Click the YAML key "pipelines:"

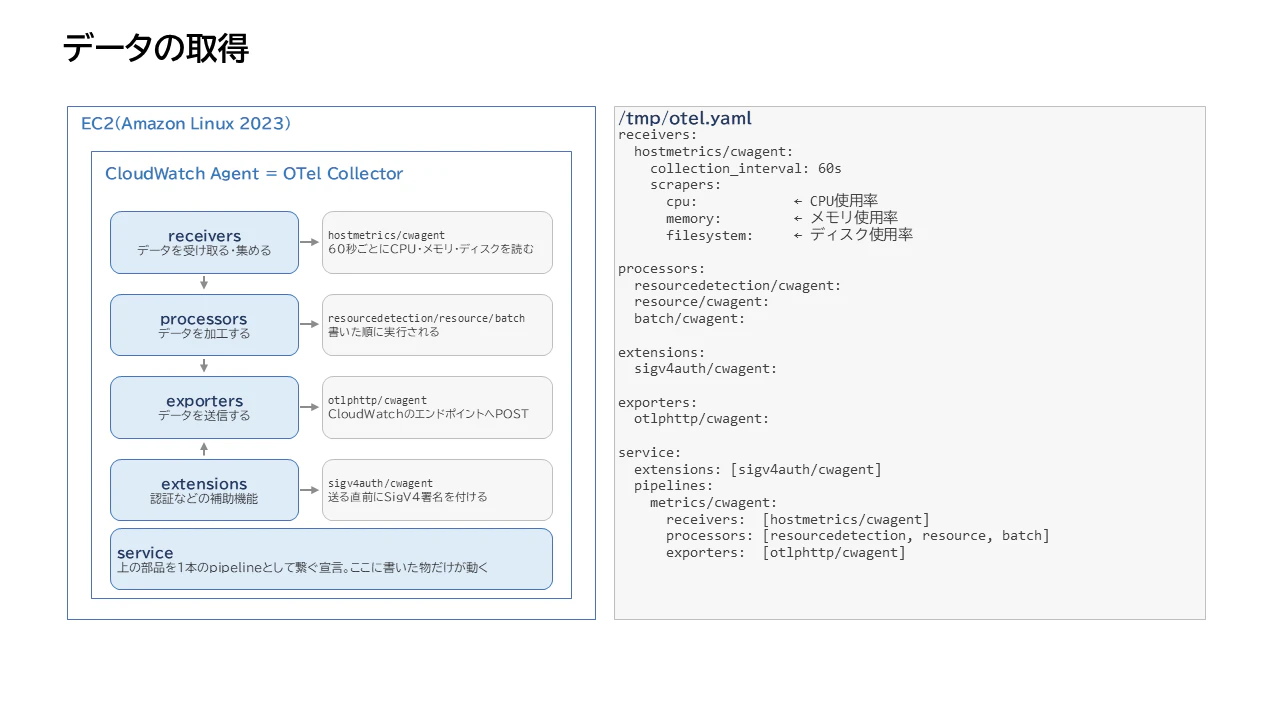[674, 486]
